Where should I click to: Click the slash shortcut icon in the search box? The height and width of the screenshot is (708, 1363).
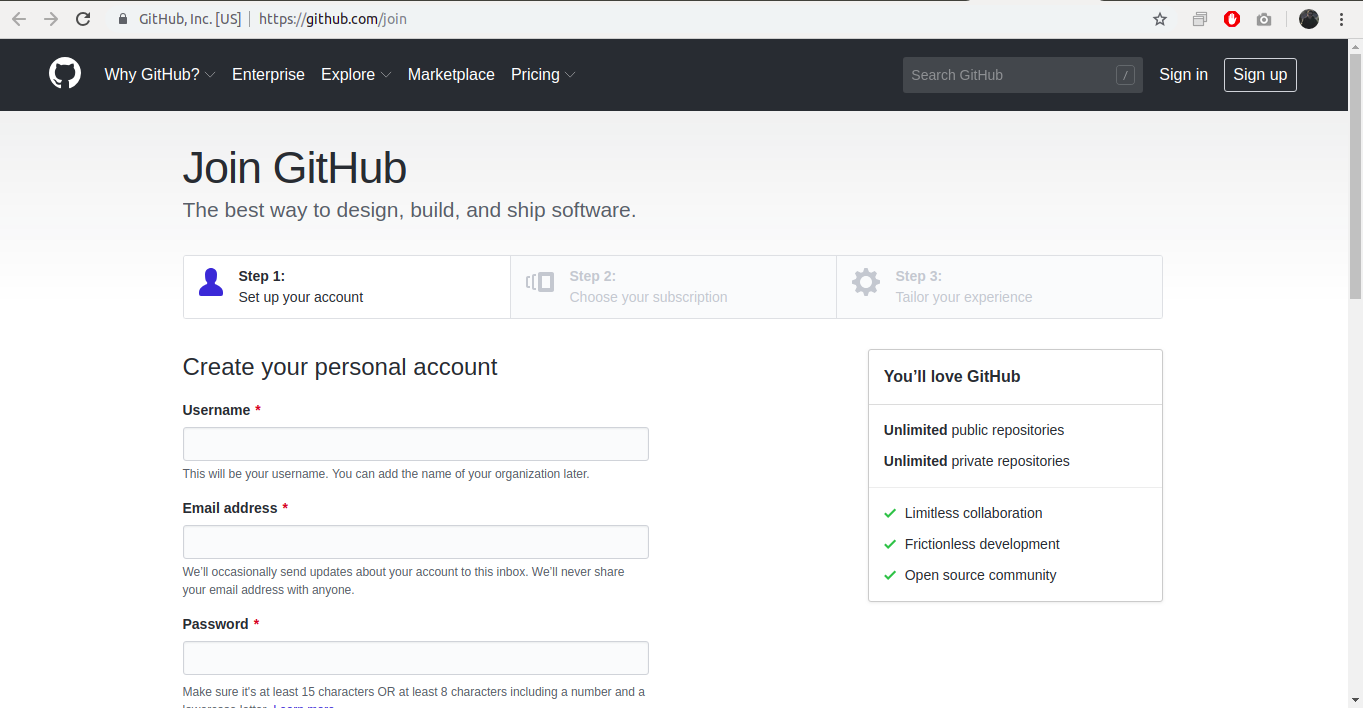tap(1125, 75)
